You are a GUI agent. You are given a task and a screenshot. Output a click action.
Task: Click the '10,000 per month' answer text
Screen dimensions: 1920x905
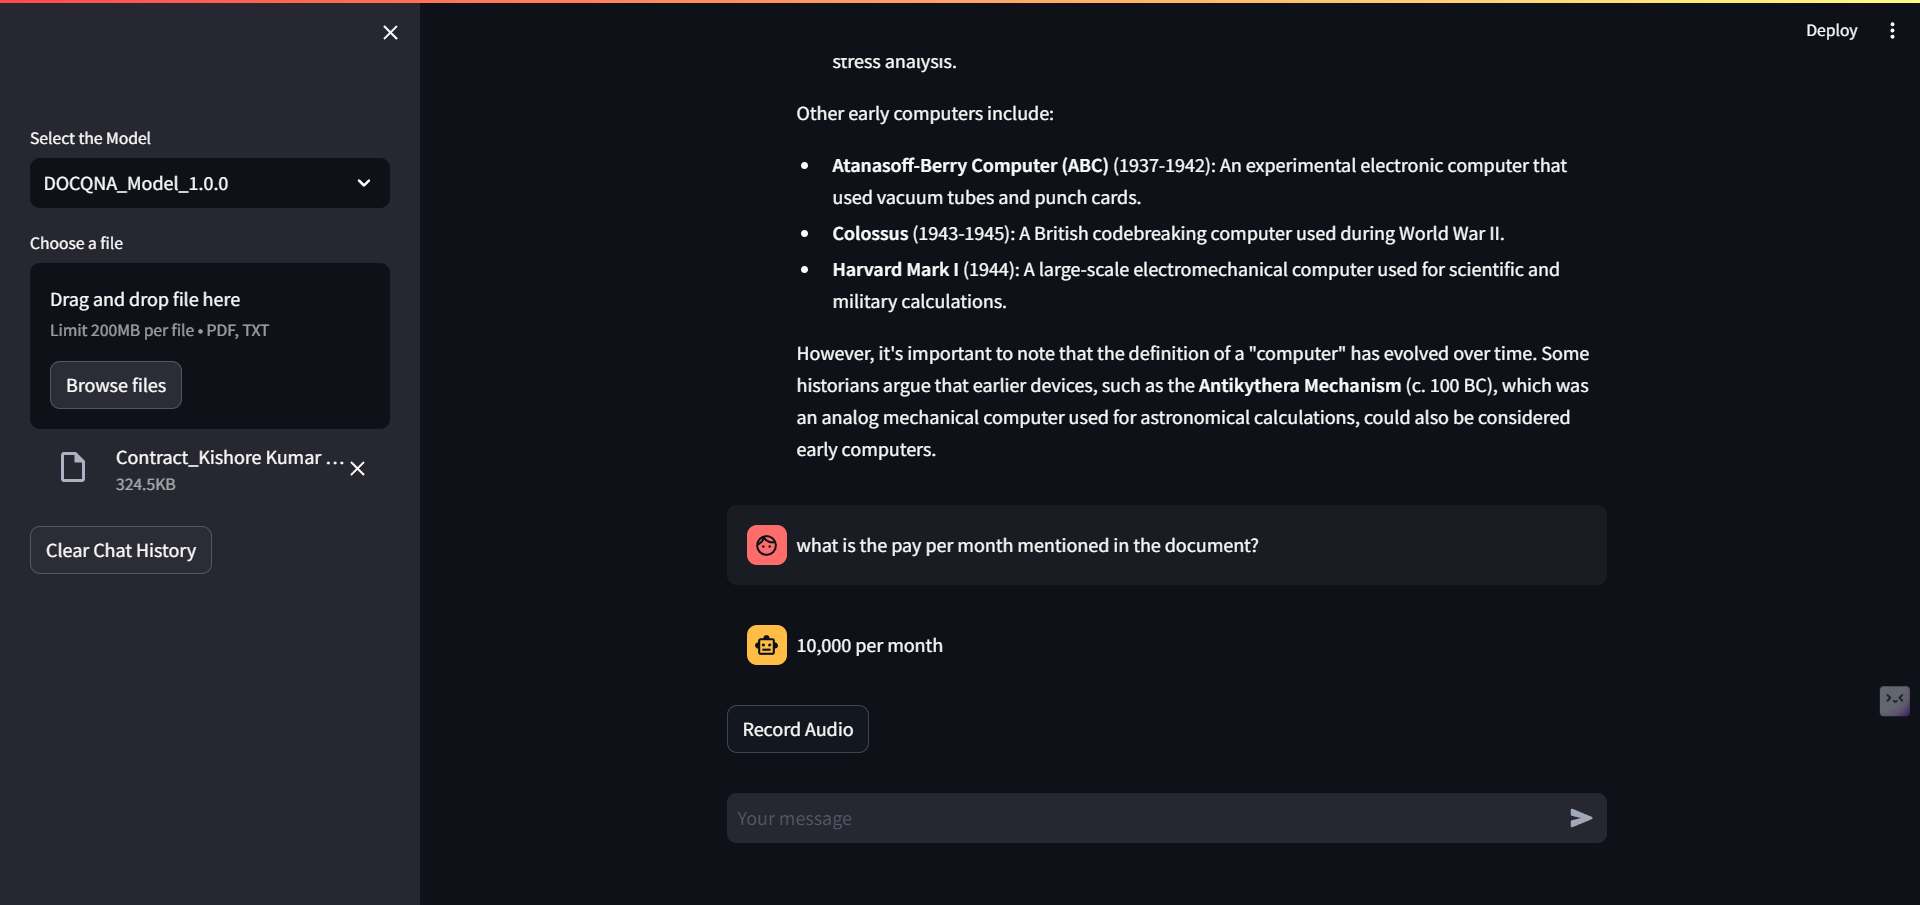[869, 646]
